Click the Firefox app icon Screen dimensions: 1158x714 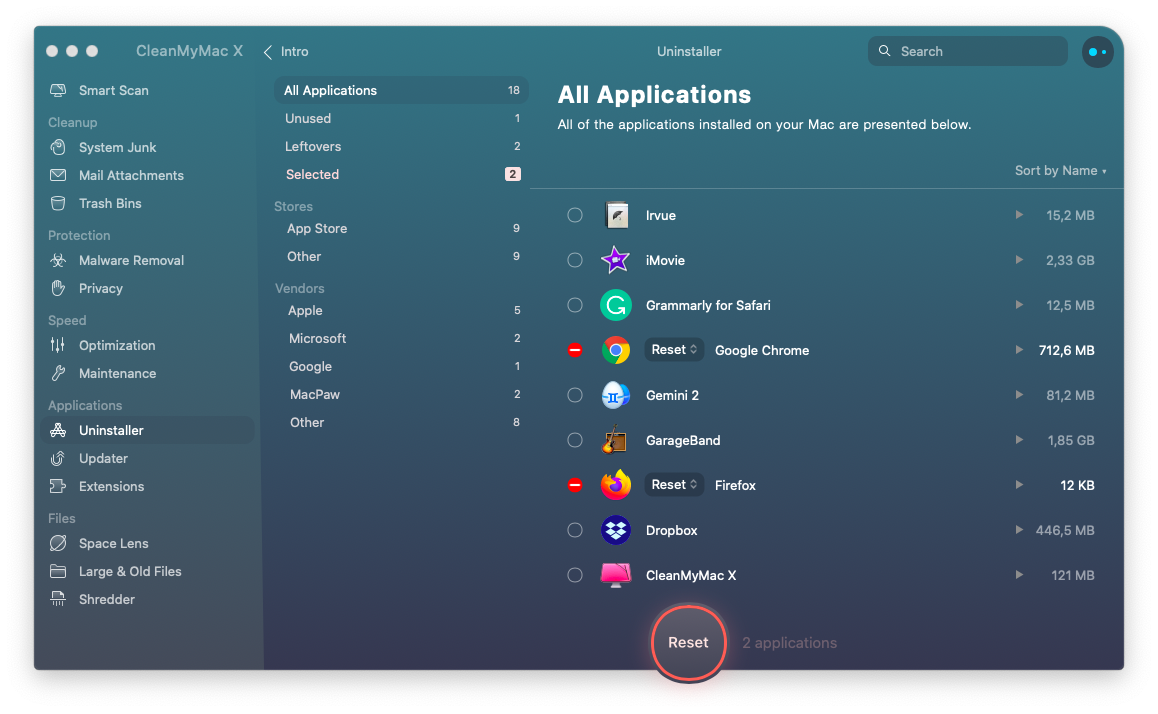point(615,484)
